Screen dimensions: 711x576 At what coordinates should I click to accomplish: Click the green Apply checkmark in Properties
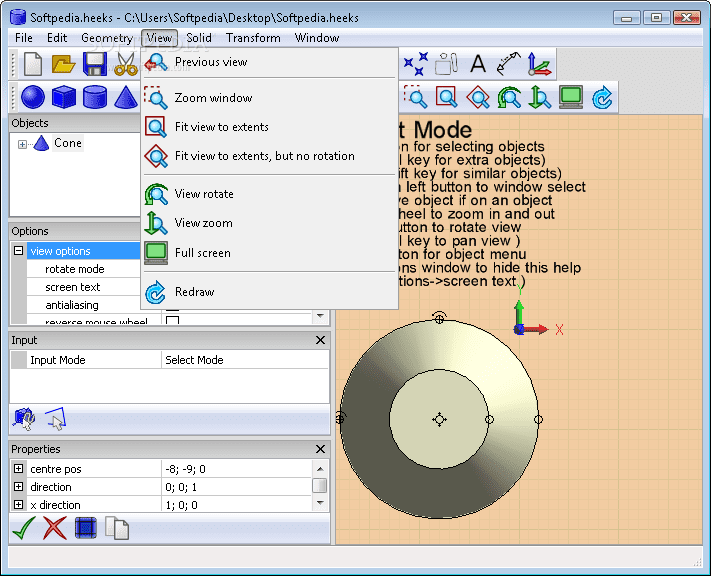(x=25, y=528)
